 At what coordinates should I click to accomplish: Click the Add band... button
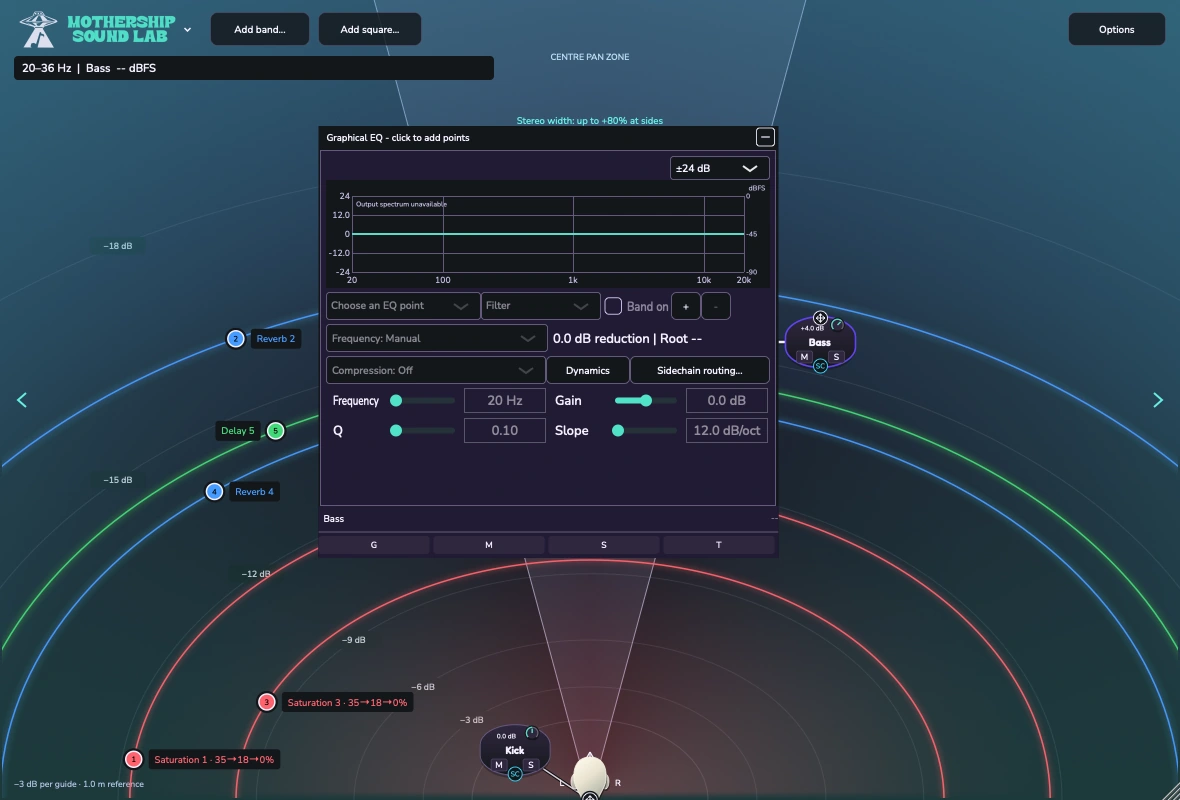coord(260,29)
